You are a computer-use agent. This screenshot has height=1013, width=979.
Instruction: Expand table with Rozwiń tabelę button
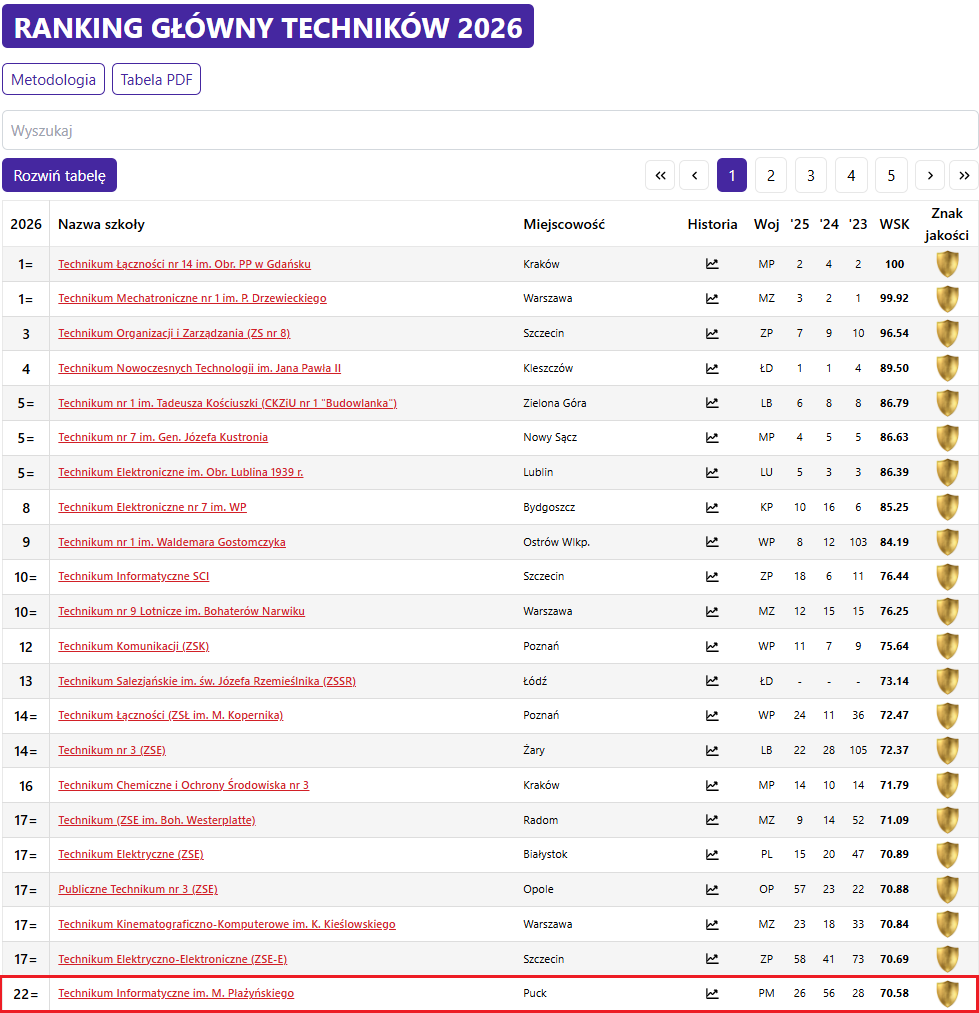click(59, 175)
